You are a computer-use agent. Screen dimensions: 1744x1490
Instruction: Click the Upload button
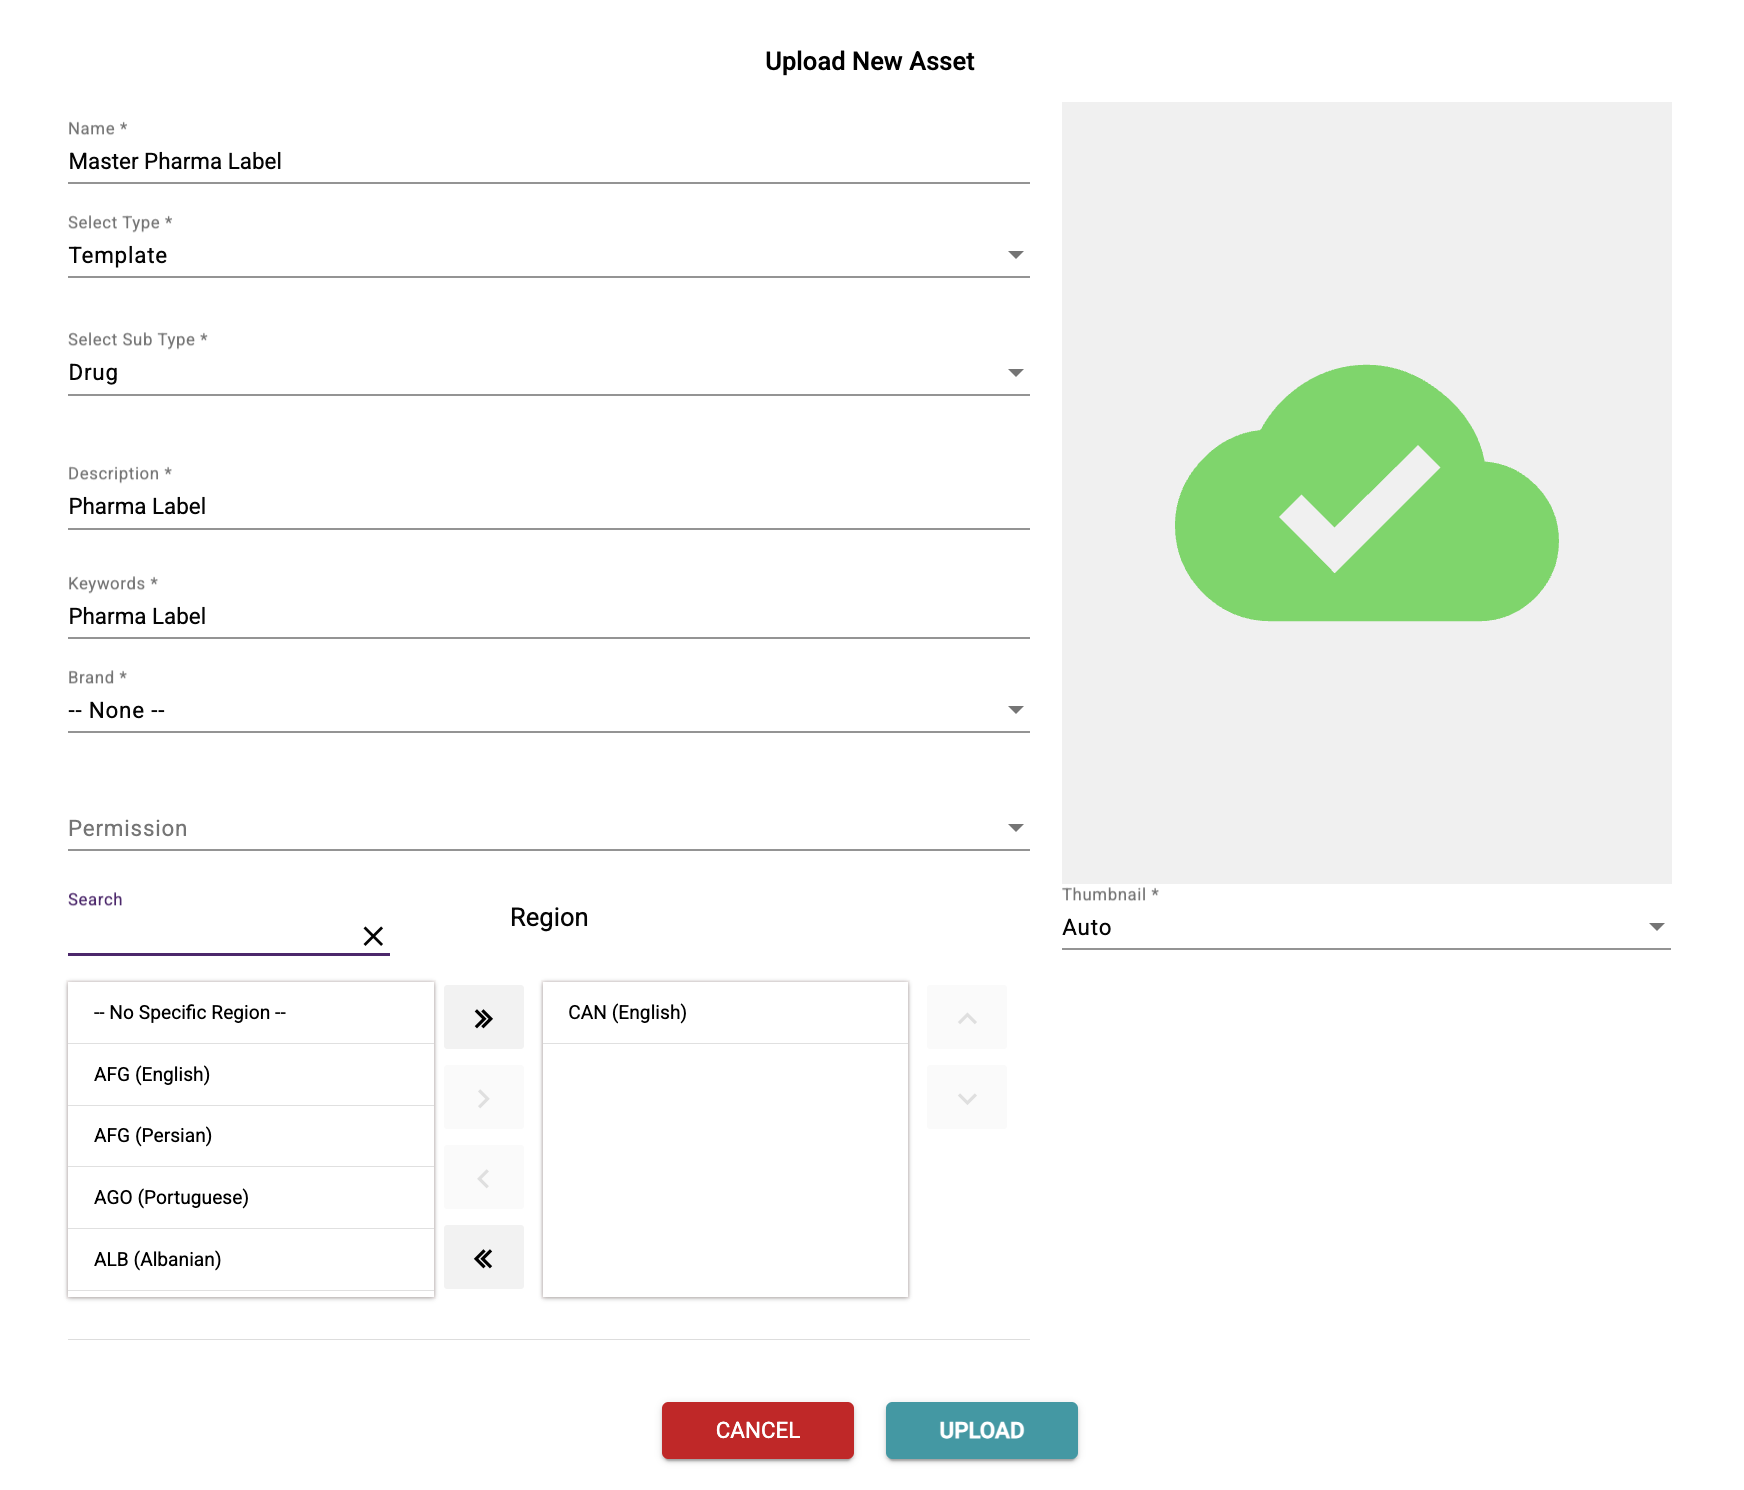tap(981, 1430)
